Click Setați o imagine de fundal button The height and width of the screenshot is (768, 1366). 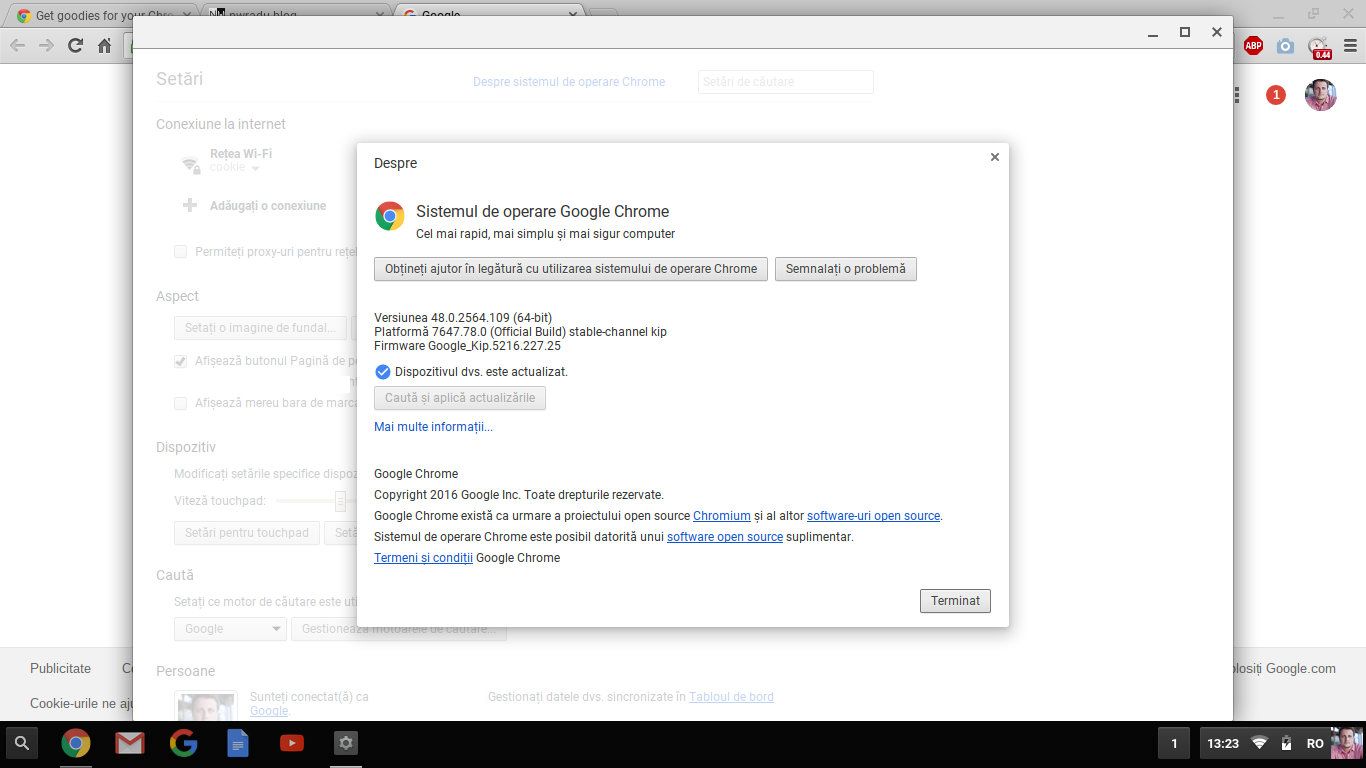point(260,328)
